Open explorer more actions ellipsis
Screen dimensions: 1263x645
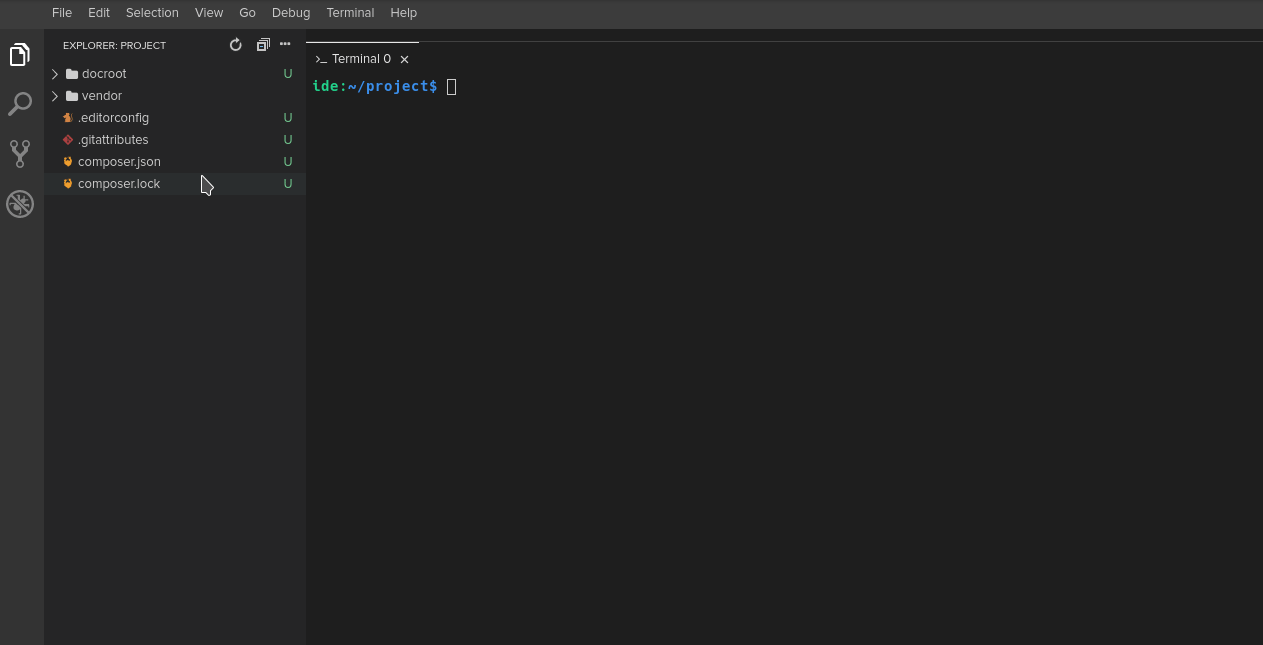(285, 44)
